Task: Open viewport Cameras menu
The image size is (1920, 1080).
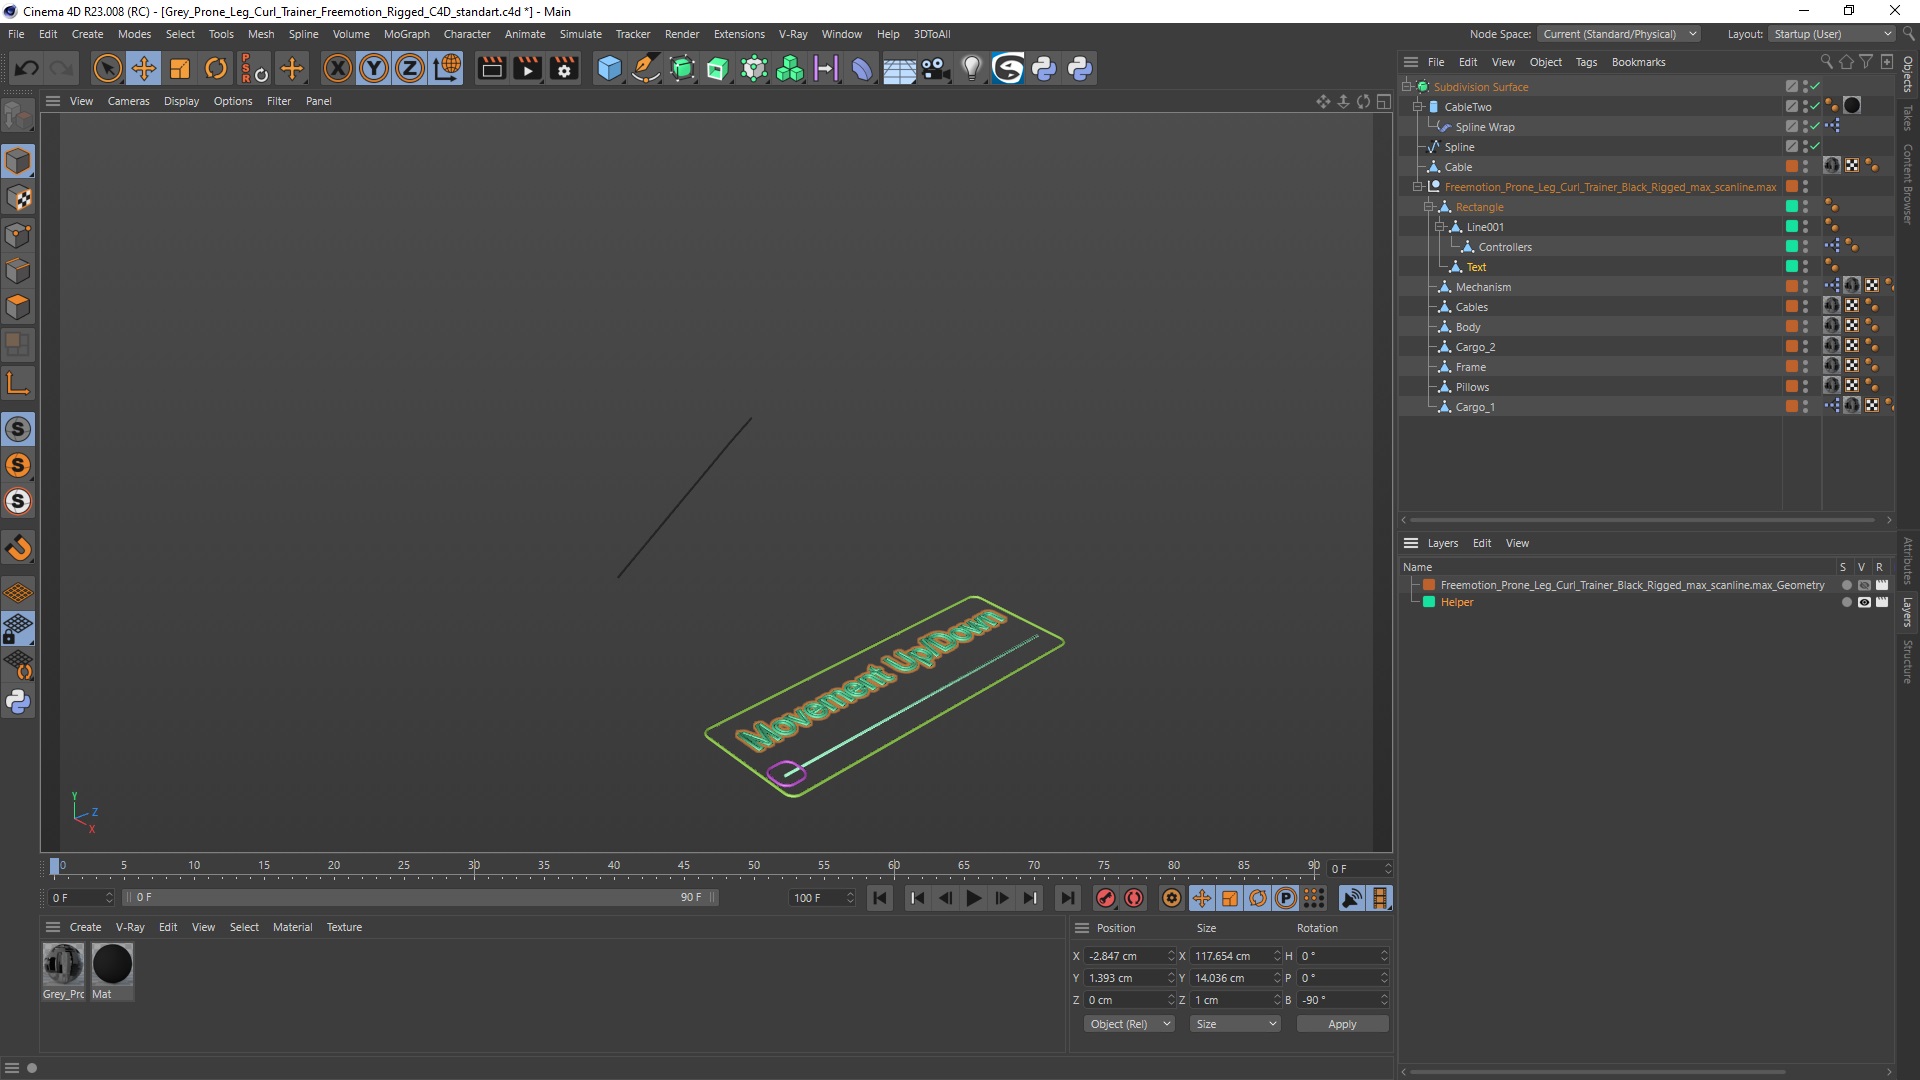Action: tap(128, 101)
